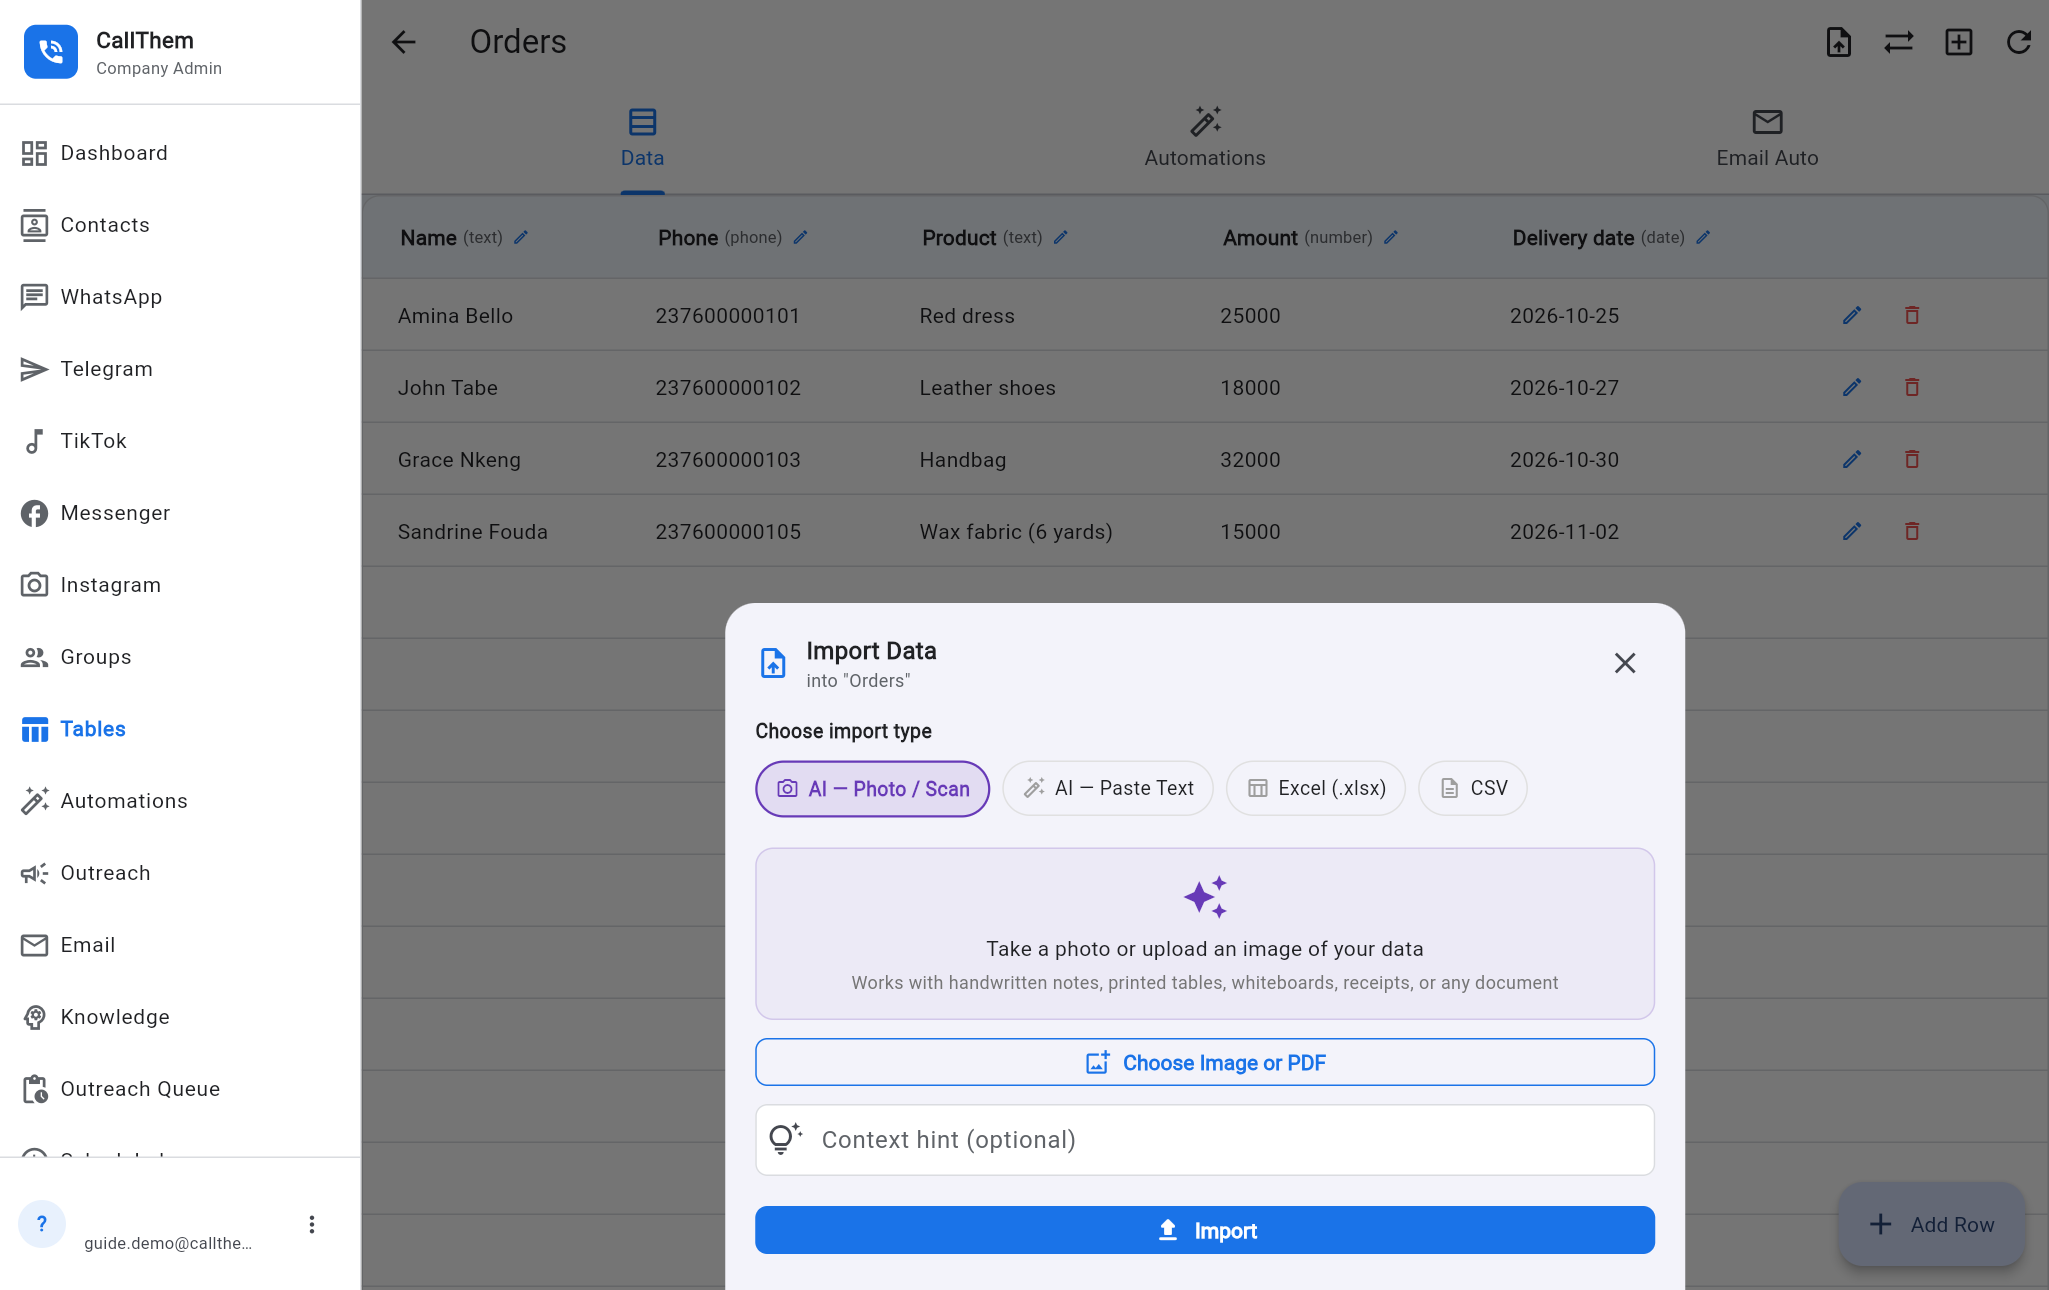The image size is (2049, 1290).
Task: Switch to the Email Auto tab
Action: point(1767,139)
